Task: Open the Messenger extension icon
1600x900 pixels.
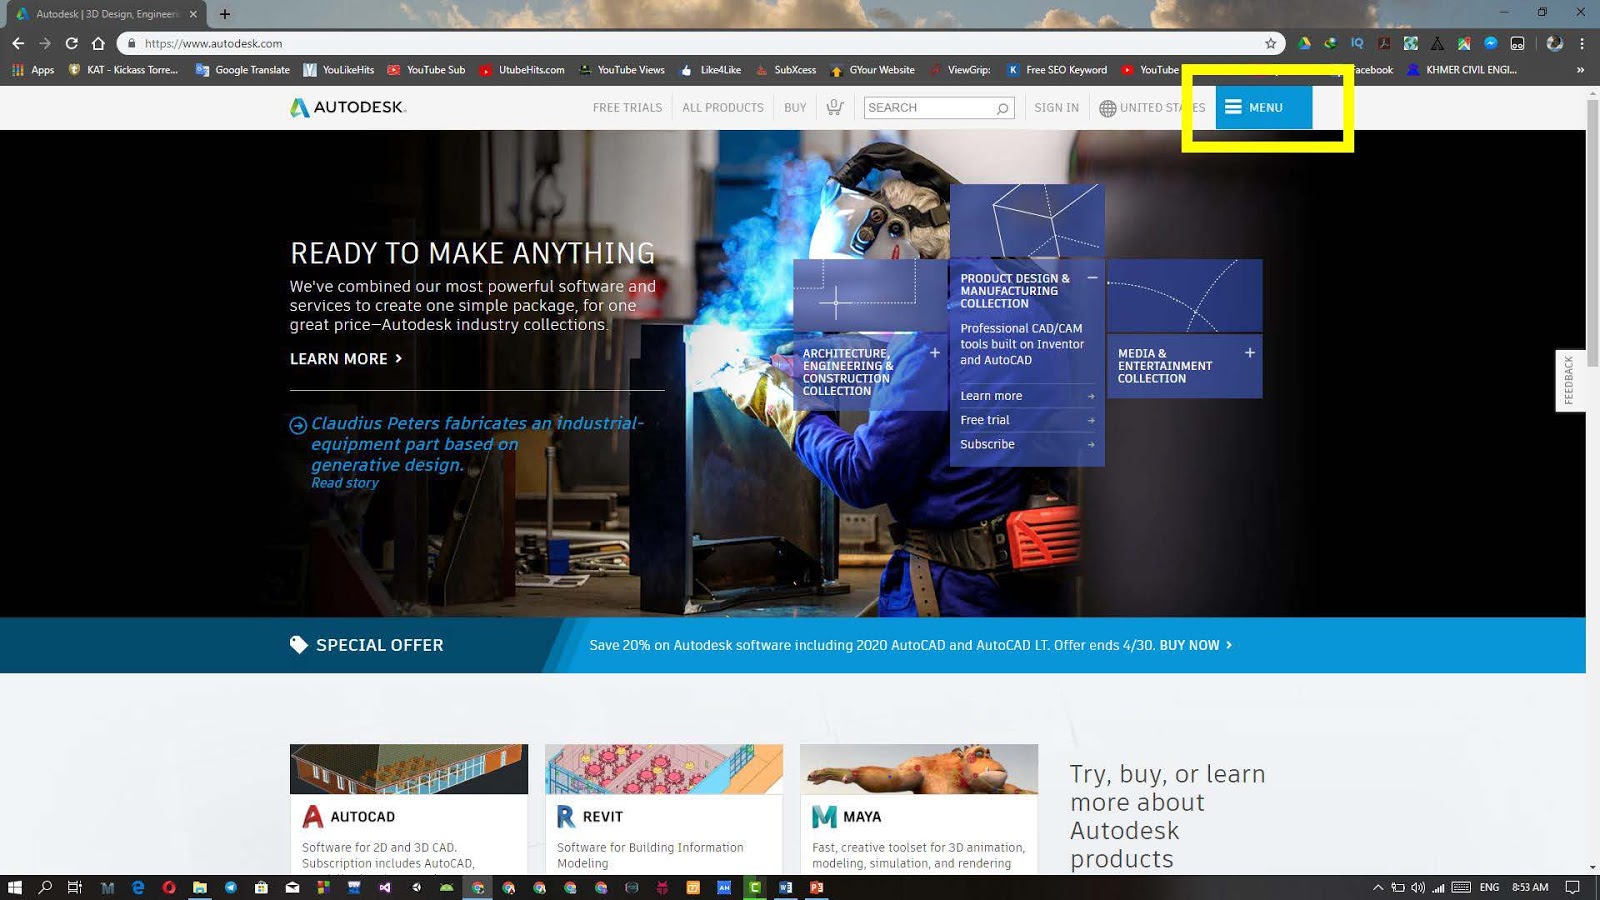Action: pos(1491,43)
